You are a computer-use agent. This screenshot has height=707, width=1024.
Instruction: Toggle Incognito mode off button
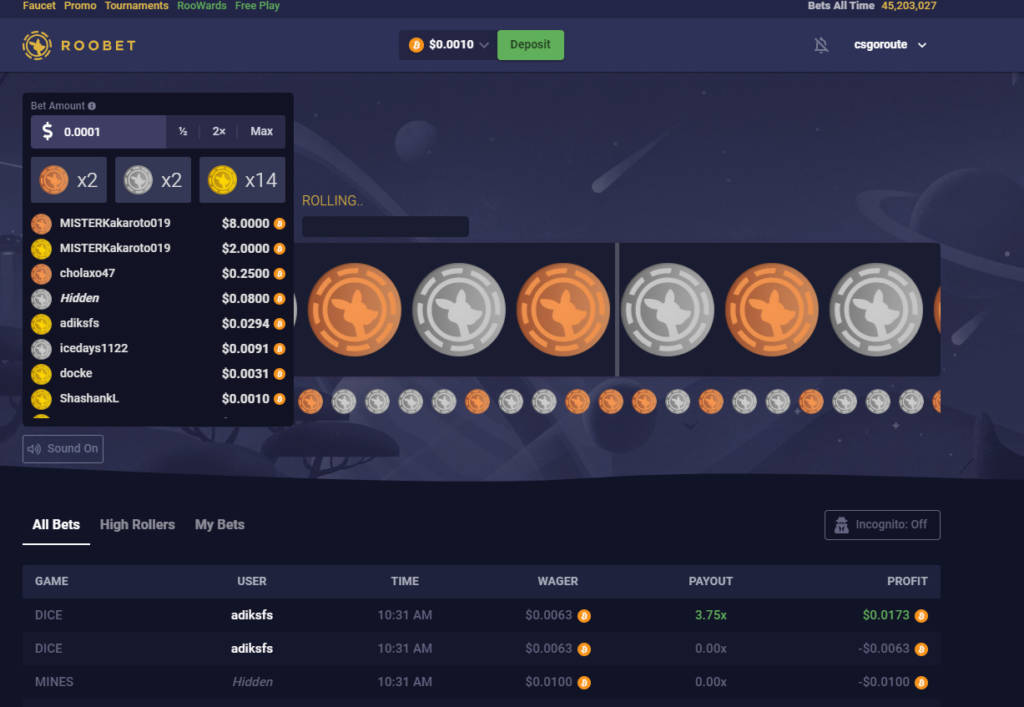pos(882,525)
